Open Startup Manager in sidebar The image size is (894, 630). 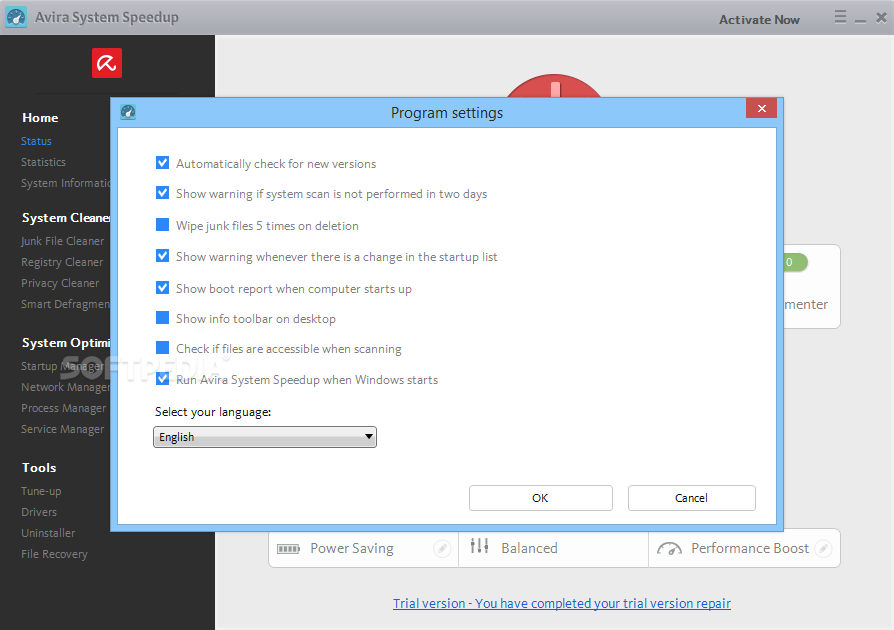(x=63, y=366)
